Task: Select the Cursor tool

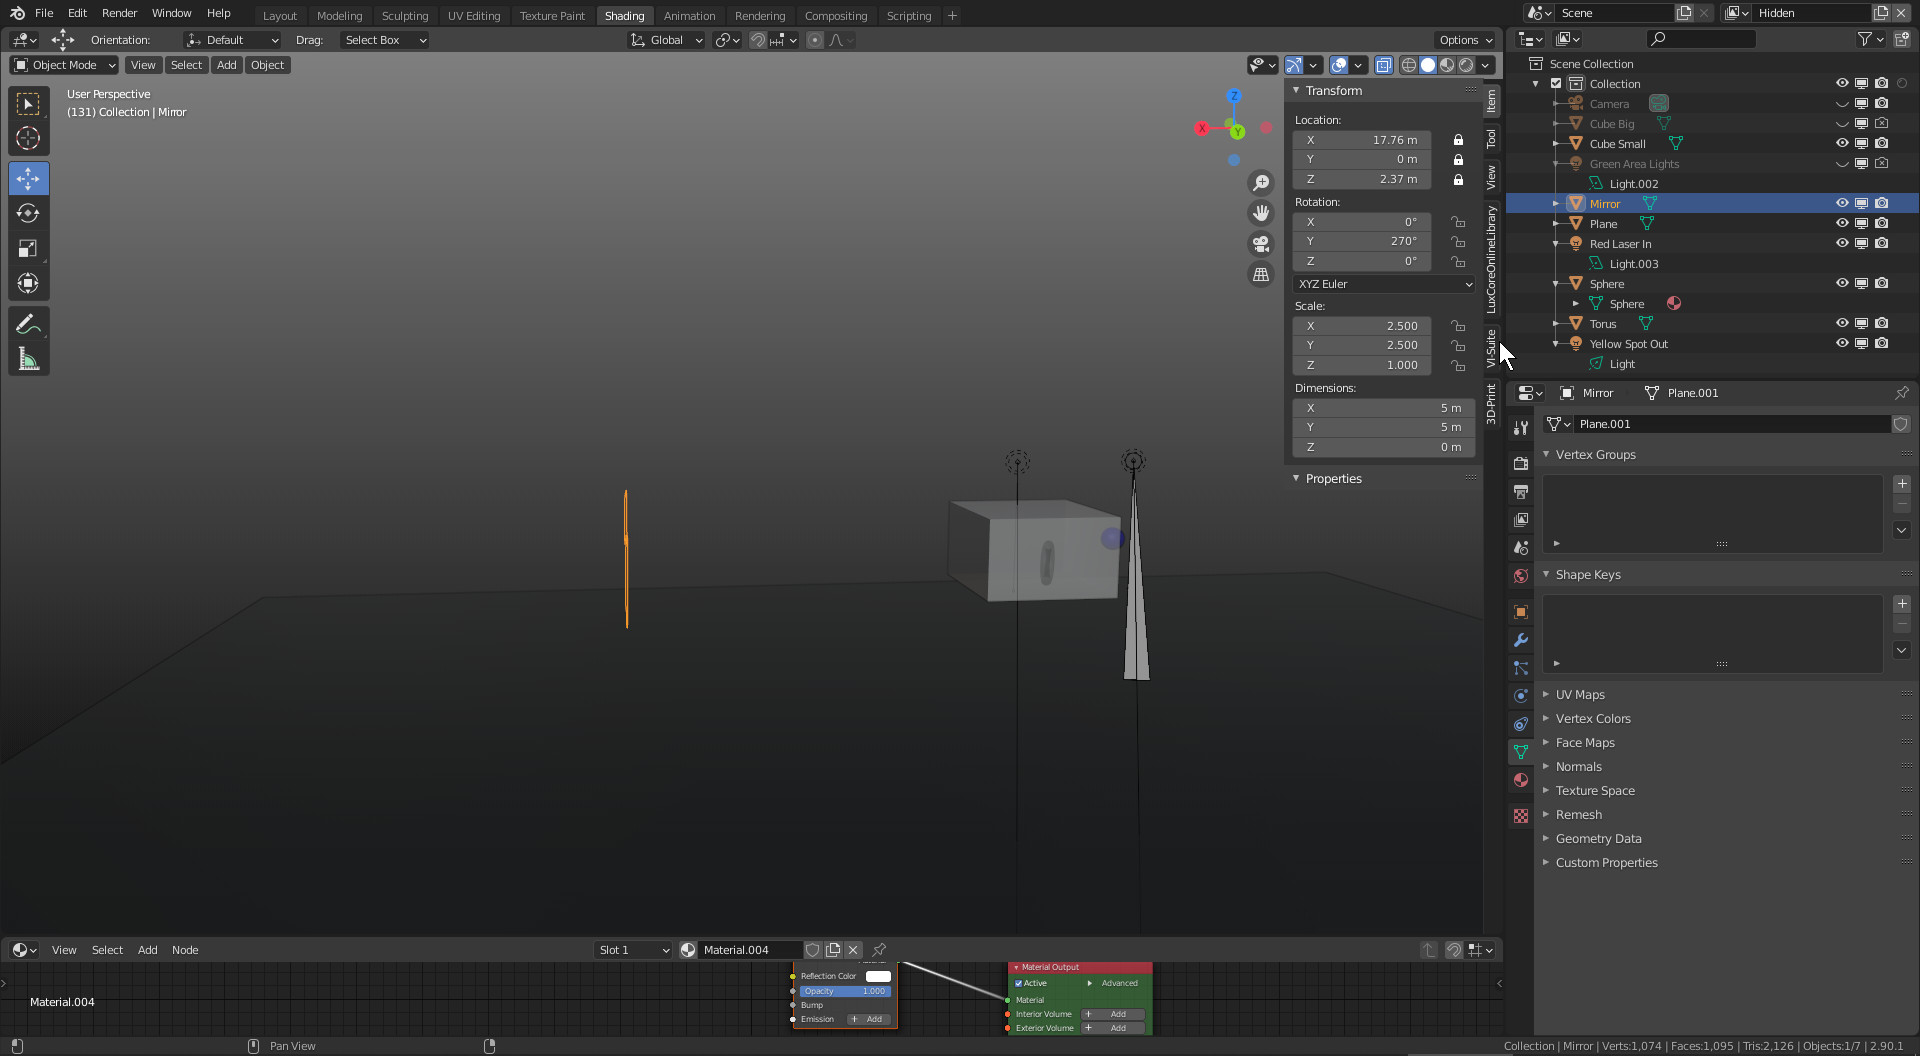Action: [28, 139]
